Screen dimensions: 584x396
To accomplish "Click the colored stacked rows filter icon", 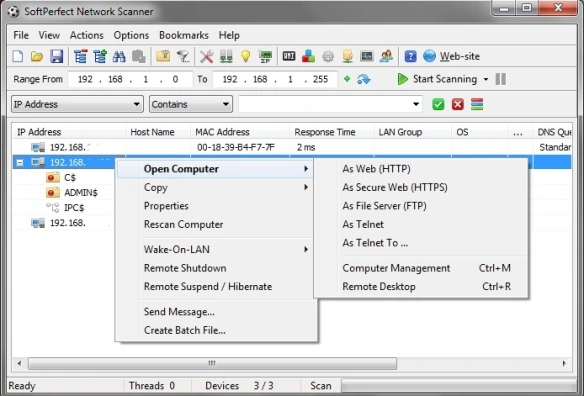I will pyautogui.click(x=477, y=104).
